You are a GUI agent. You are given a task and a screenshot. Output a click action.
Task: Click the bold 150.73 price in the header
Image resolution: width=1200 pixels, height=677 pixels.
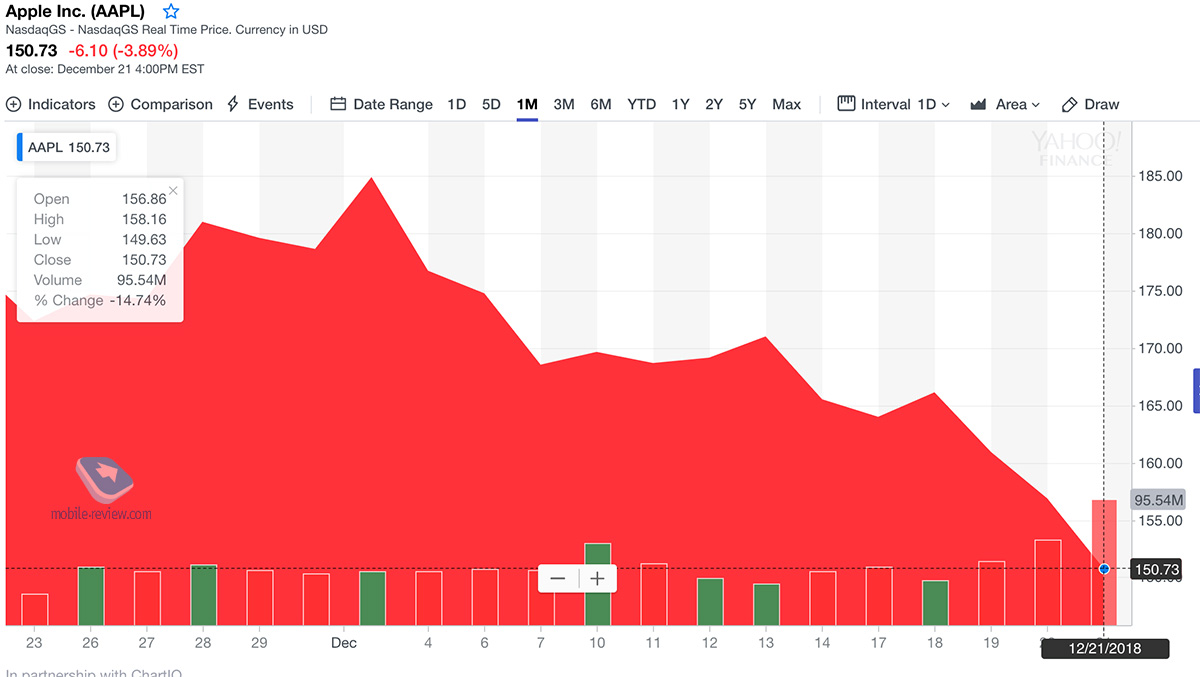pyautogui.click(x=32, y=50)
